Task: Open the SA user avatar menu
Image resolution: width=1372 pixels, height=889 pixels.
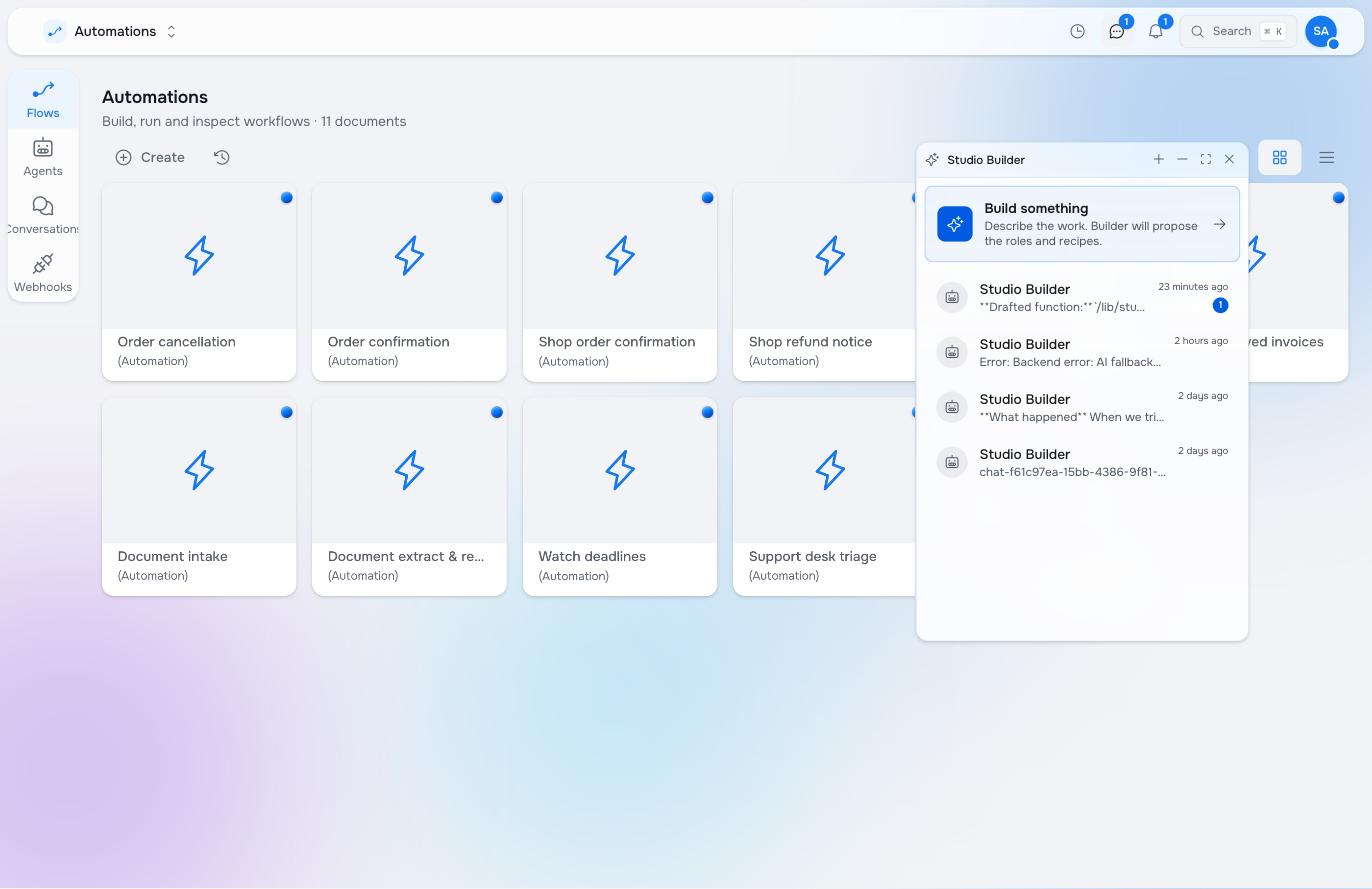Action: pyautogui.click(x=1321, y=31)
